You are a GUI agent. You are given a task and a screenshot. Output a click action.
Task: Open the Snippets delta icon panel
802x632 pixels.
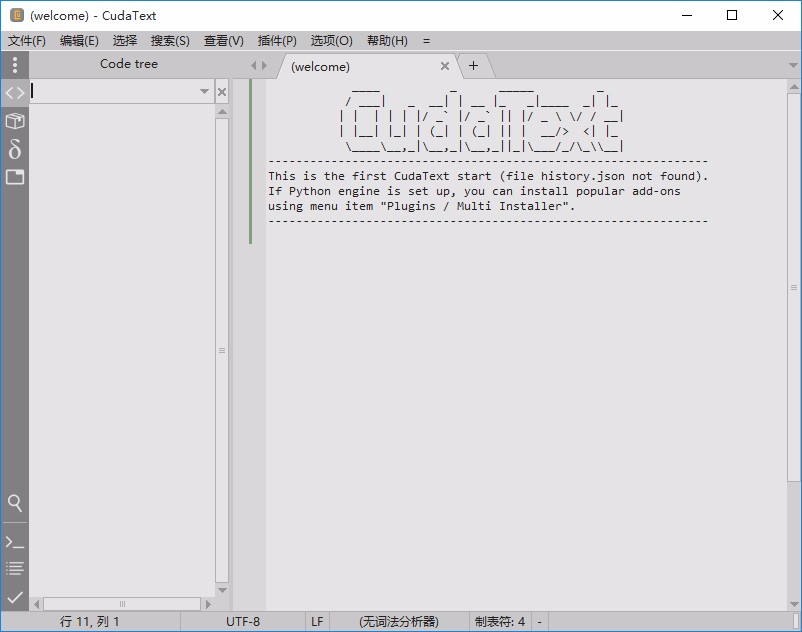tap(15, 149)
